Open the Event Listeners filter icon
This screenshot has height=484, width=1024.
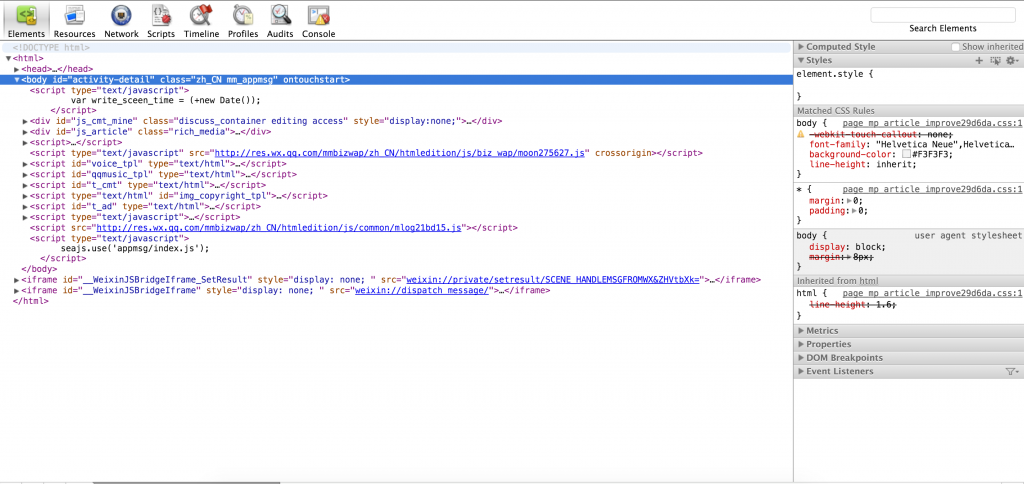(1012, 372)
